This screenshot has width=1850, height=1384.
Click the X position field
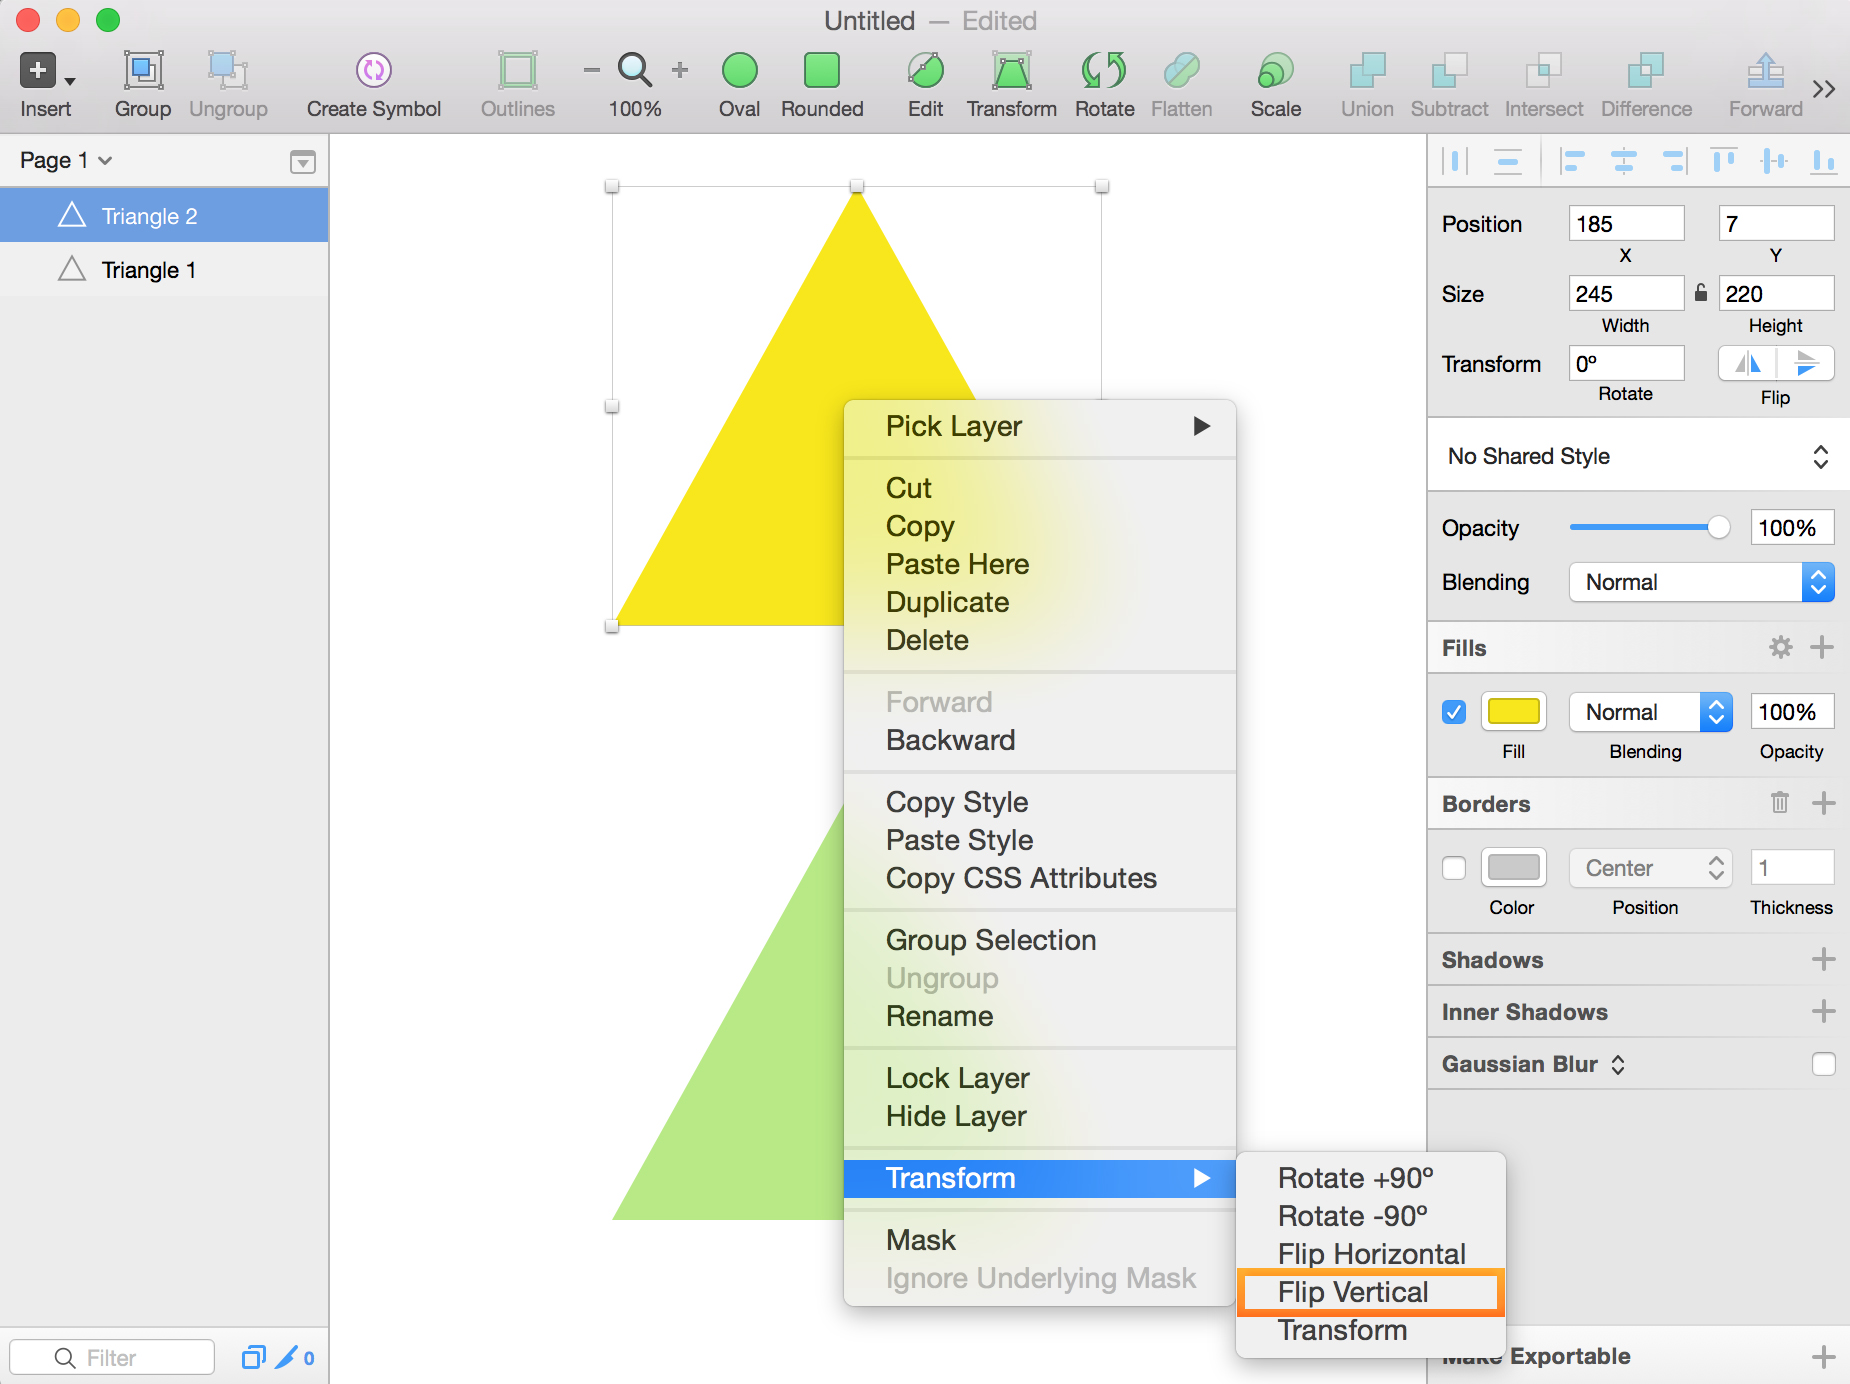pos(1626,223)
